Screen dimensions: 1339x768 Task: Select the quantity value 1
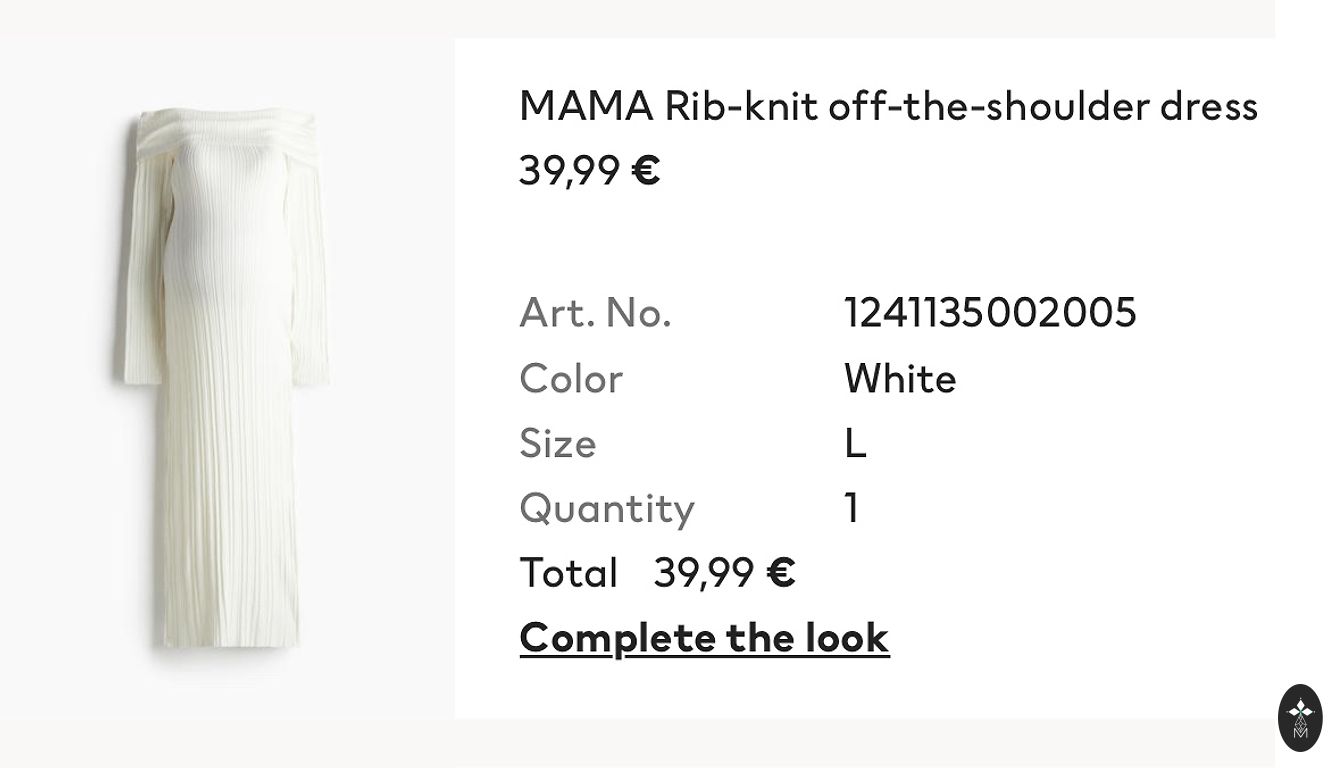click(x=852, y=508)
